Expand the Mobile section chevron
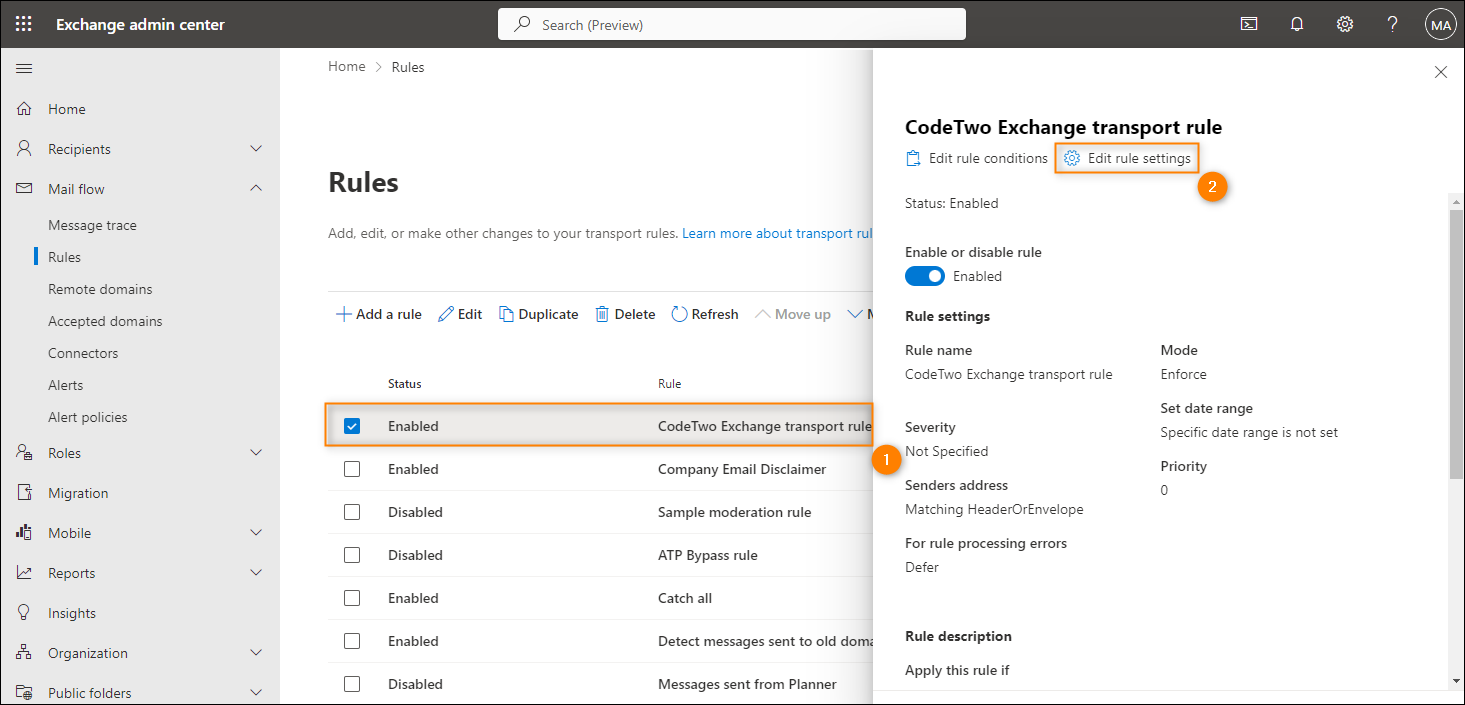The image size is (1465, 705). 256,533
